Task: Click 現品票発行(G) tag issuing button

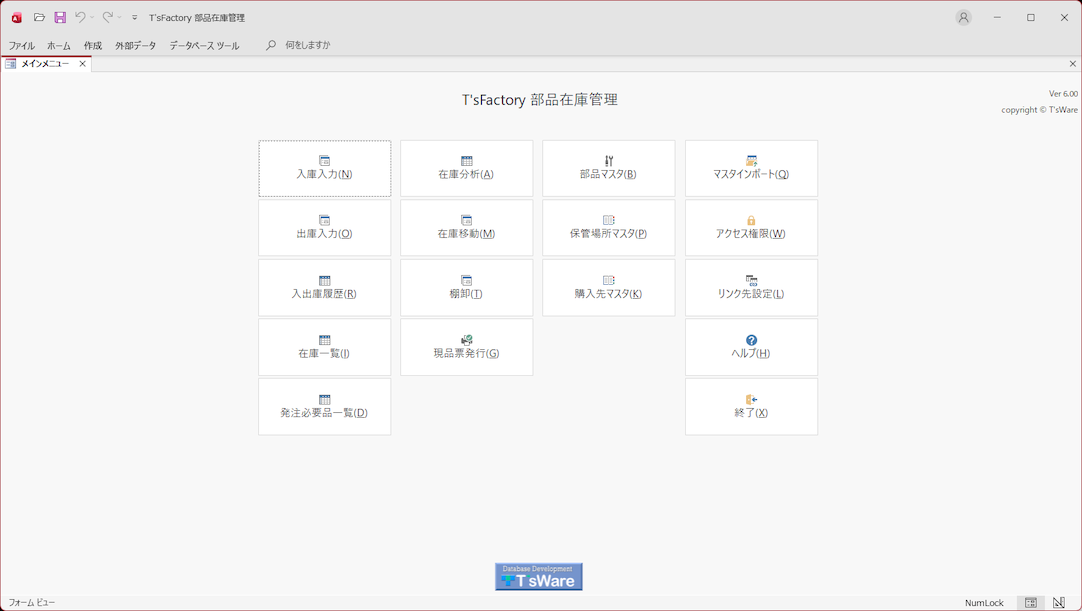Action: [466, 347]
